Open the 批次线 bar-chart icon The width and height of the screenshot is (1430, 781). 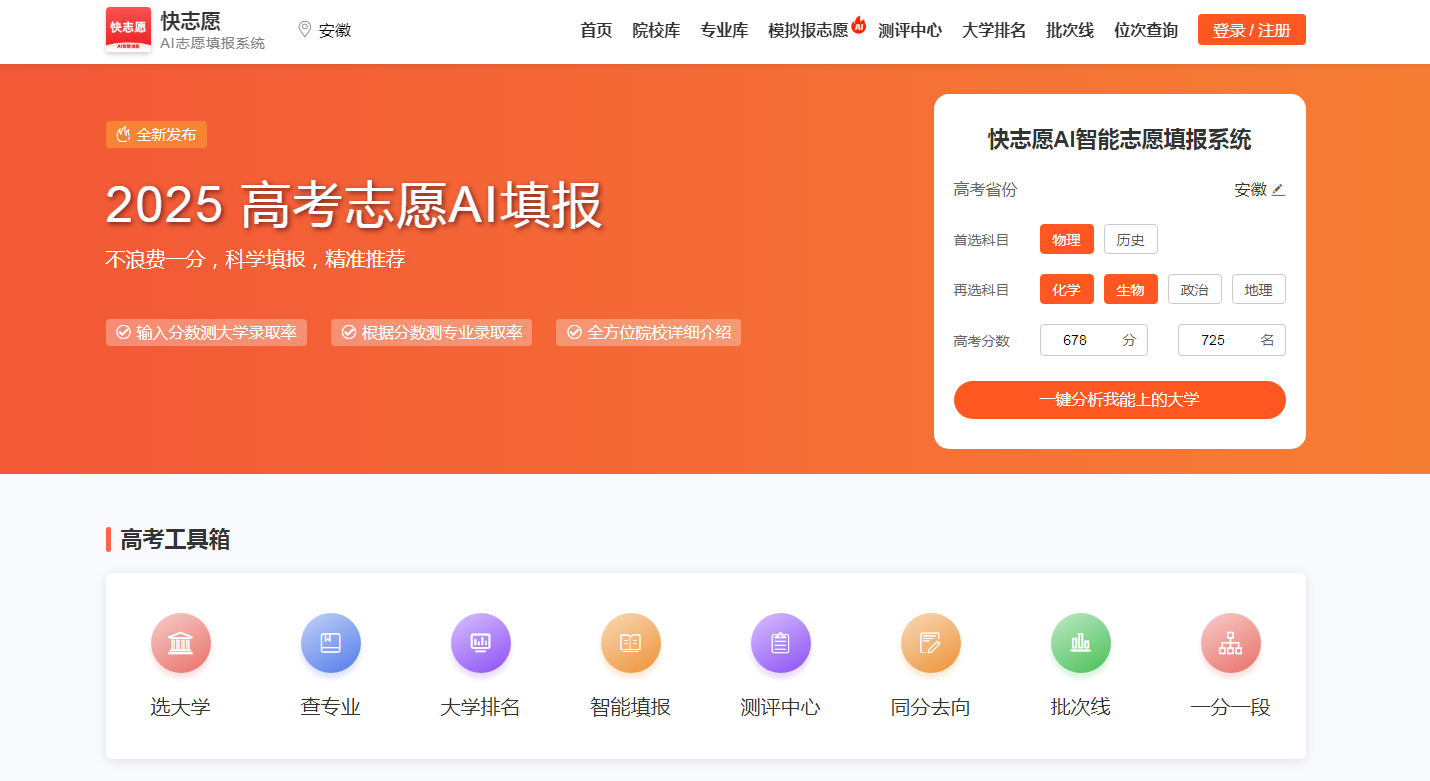click(1081, 643)
